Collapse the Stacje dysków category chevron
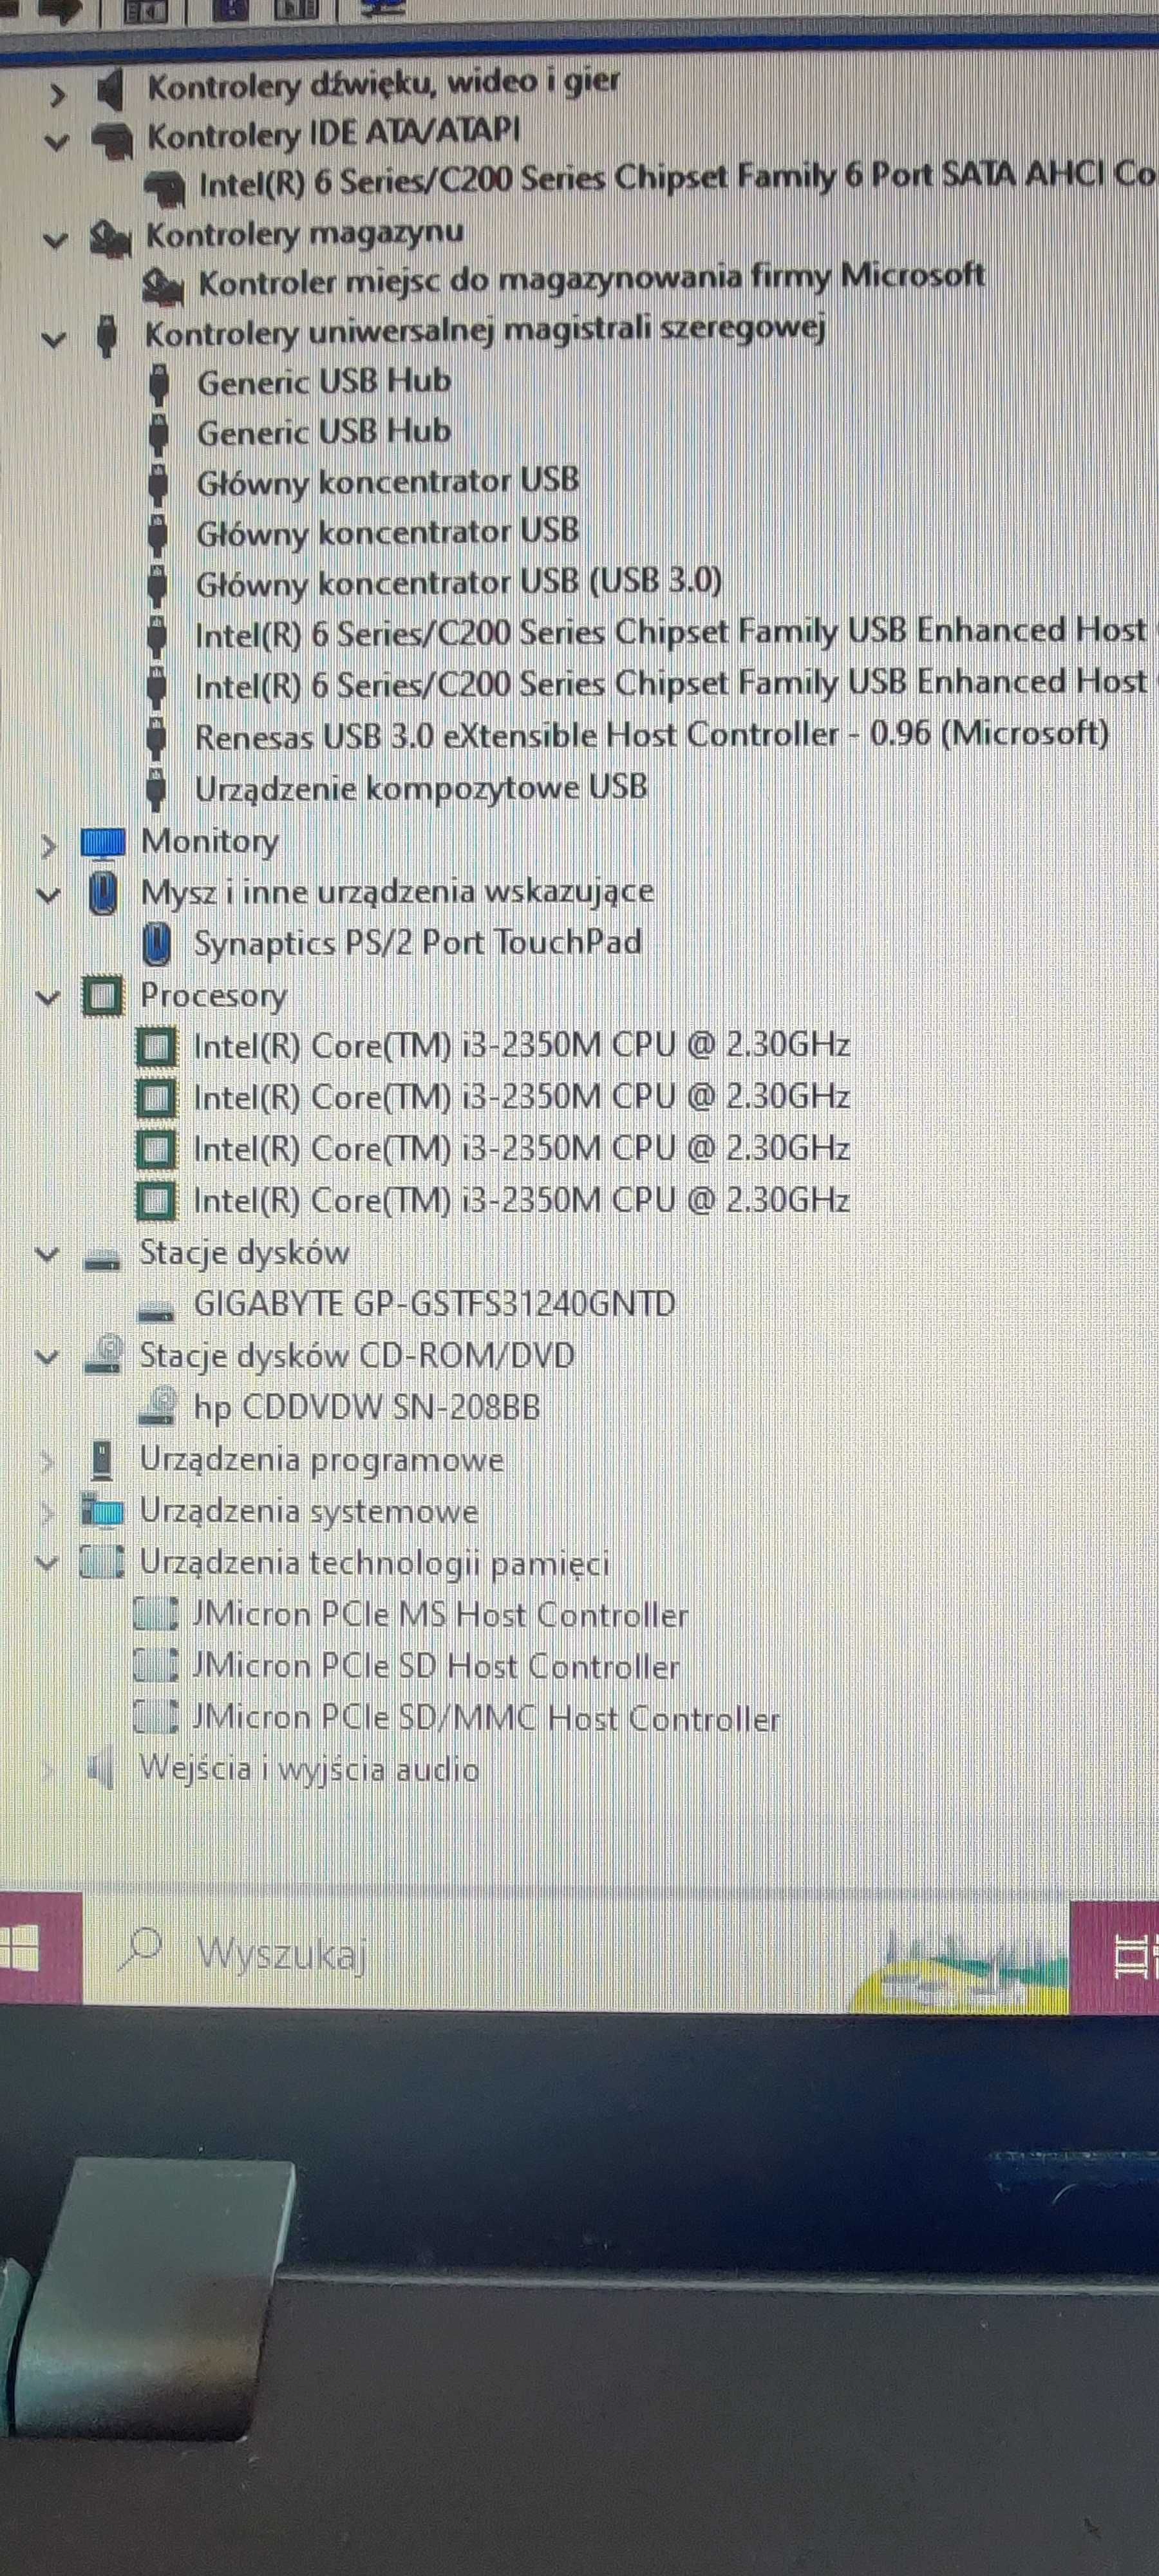The width and height of the screenshot is (1159, 2576). coord(46,1254)
